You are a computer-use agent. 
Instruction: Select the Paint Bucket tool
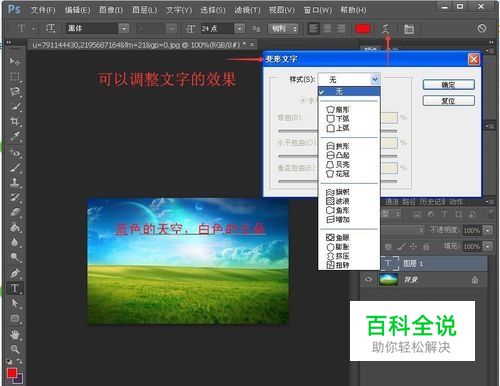click(15, 227)
